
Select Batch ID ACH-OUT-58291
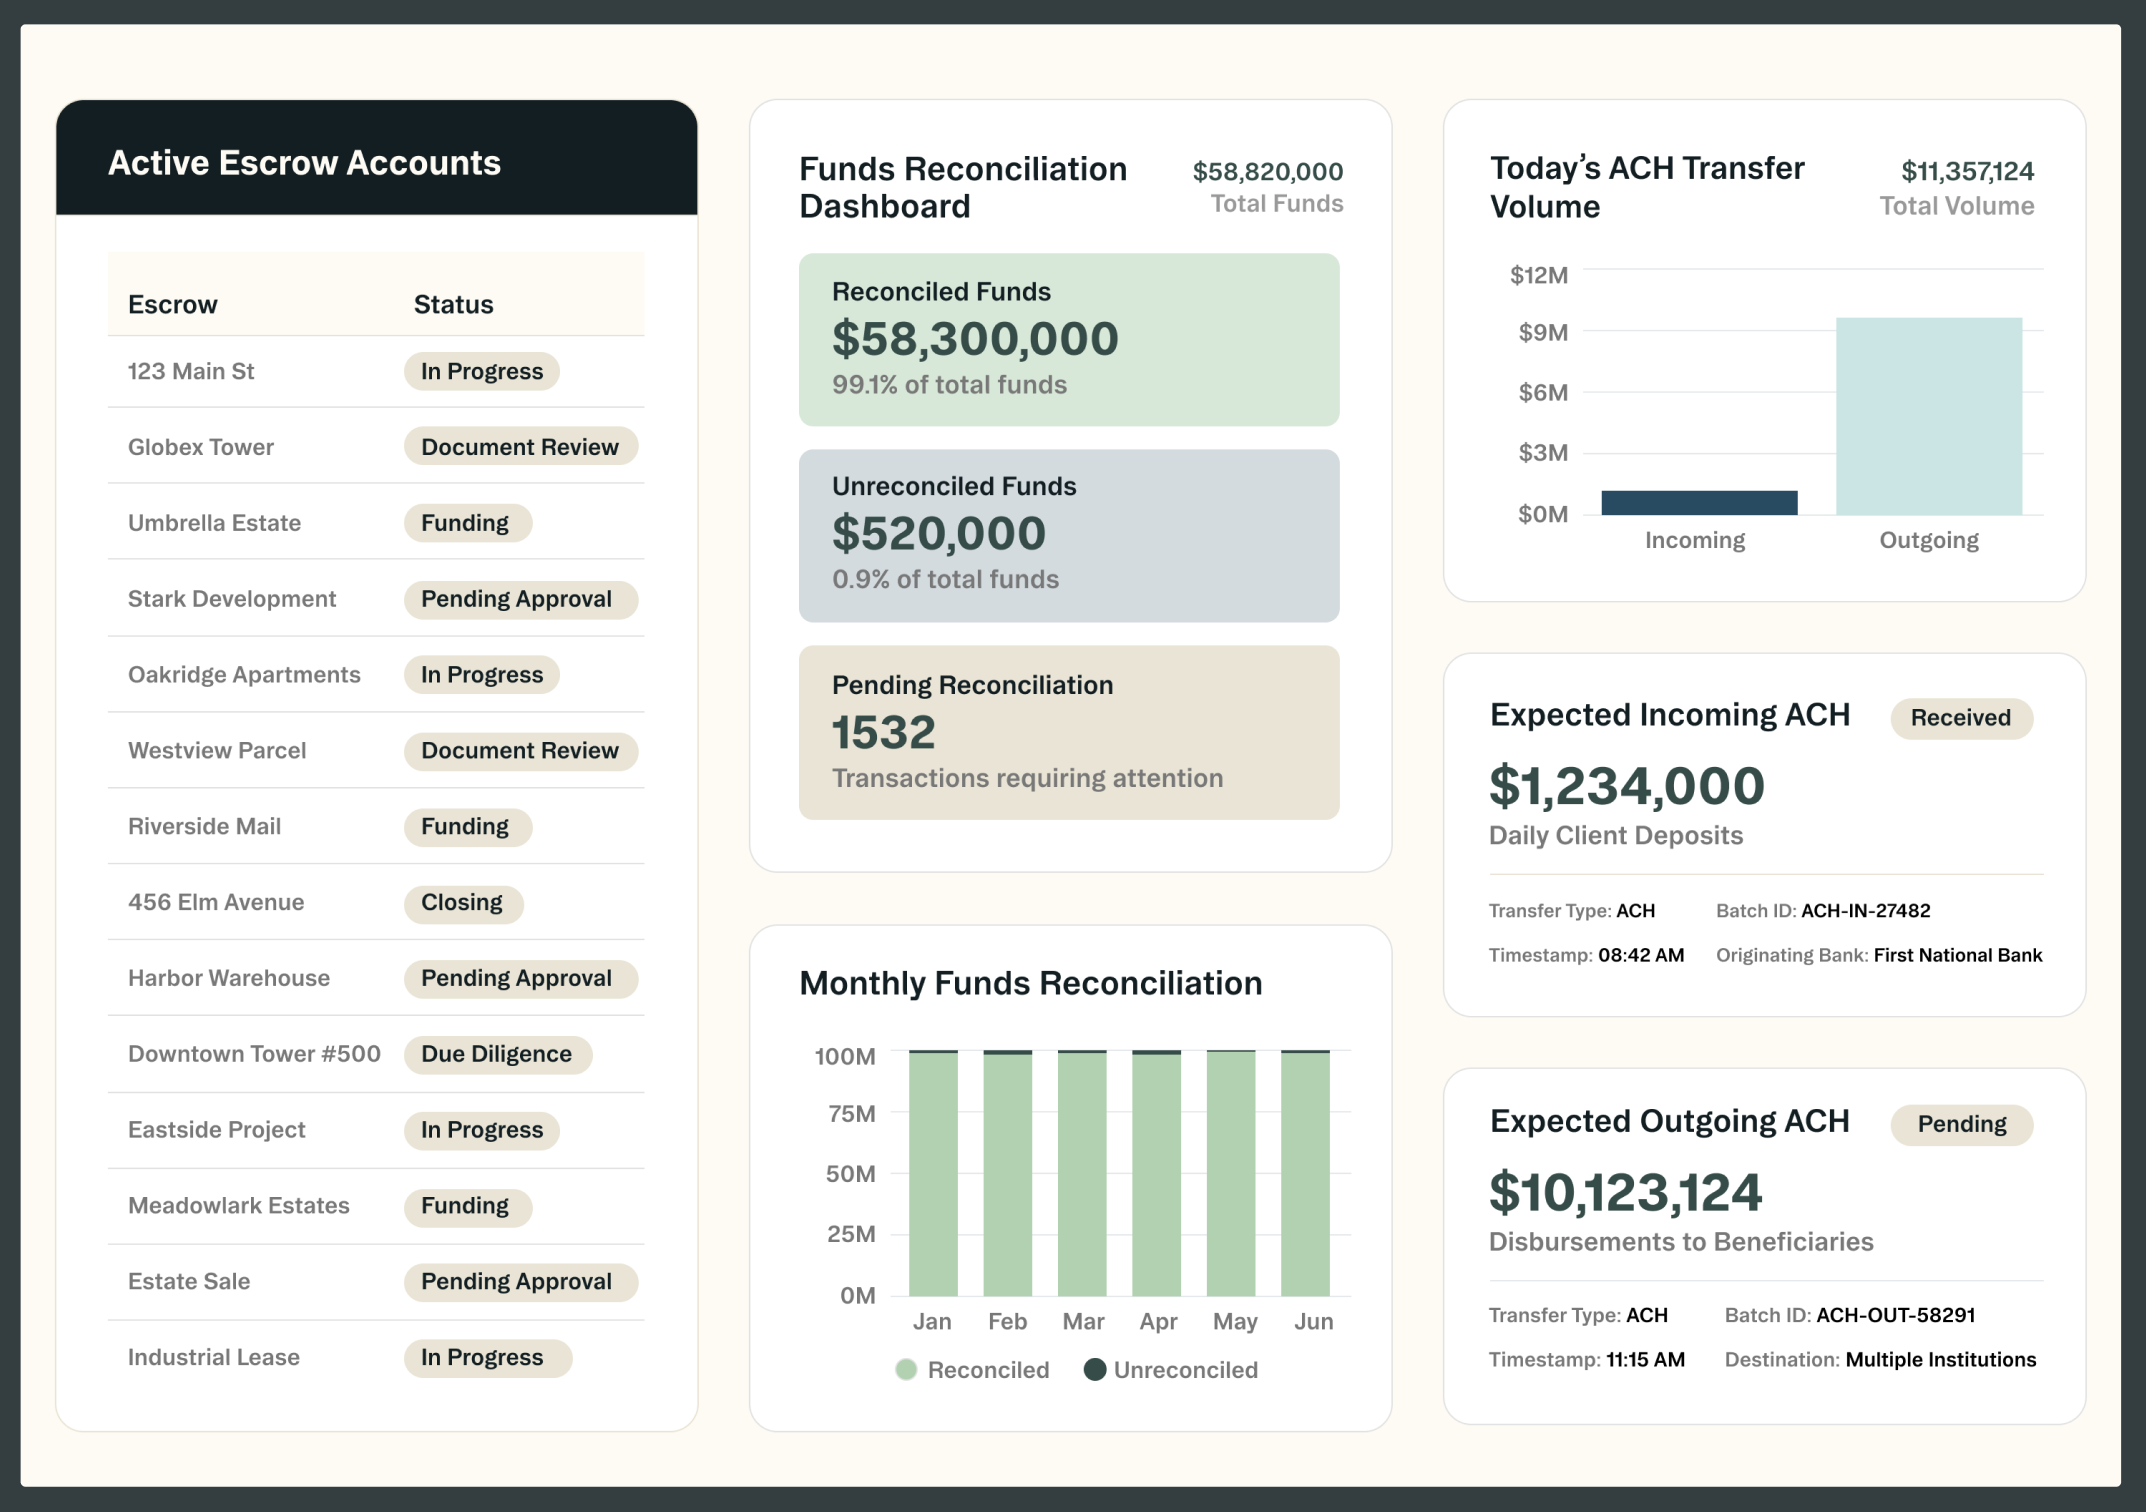1894,1315
